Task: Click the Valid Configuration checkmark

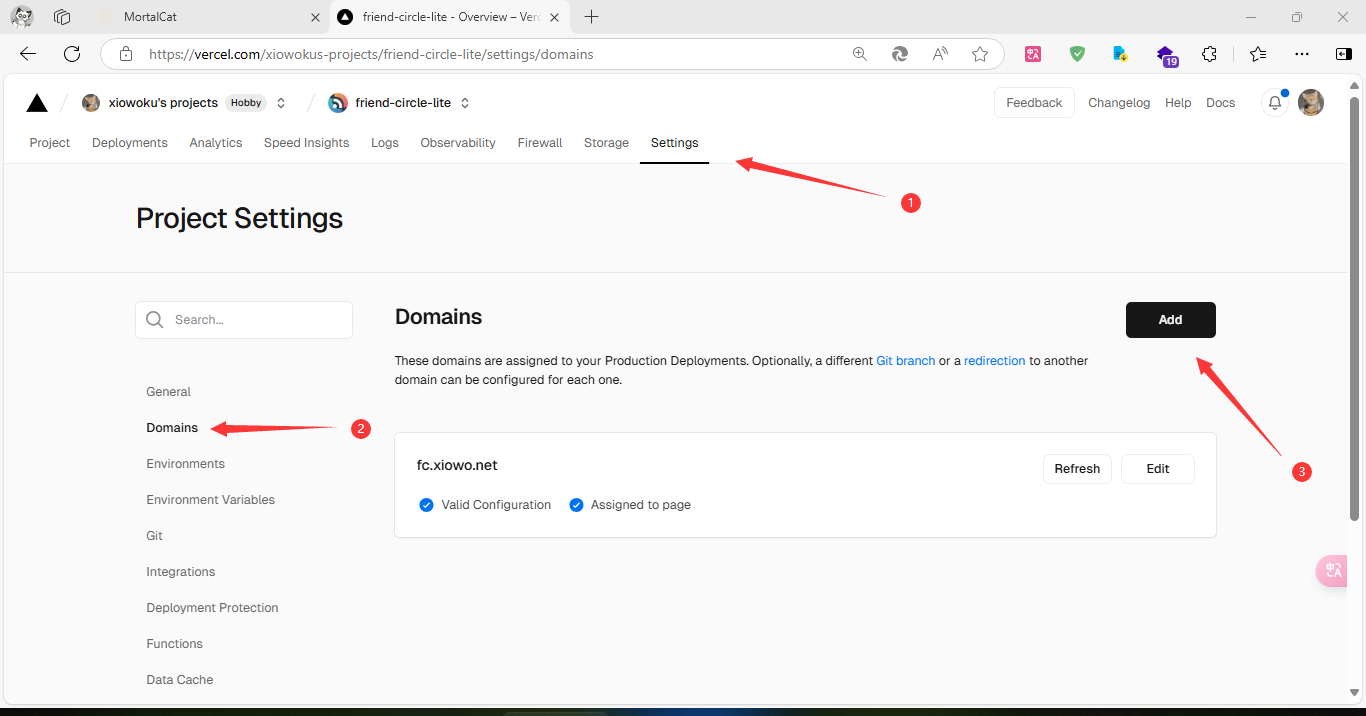Action: pos(427,505)
